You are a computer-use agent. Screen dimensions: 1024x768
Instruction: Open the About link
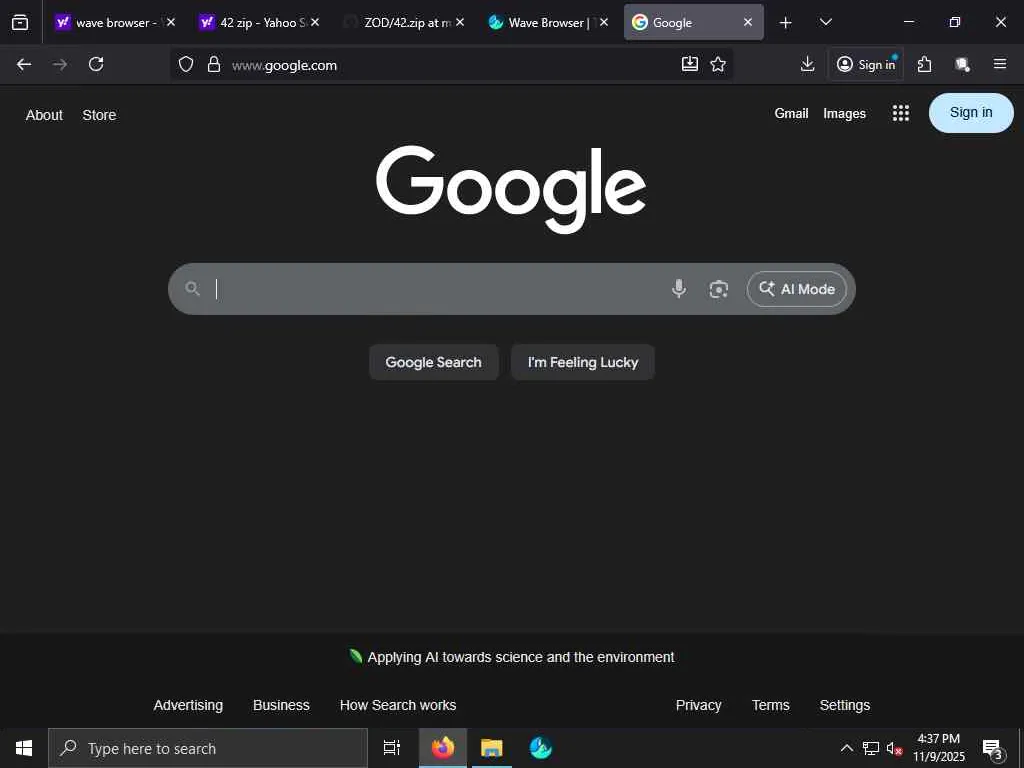tap(44, 115)
